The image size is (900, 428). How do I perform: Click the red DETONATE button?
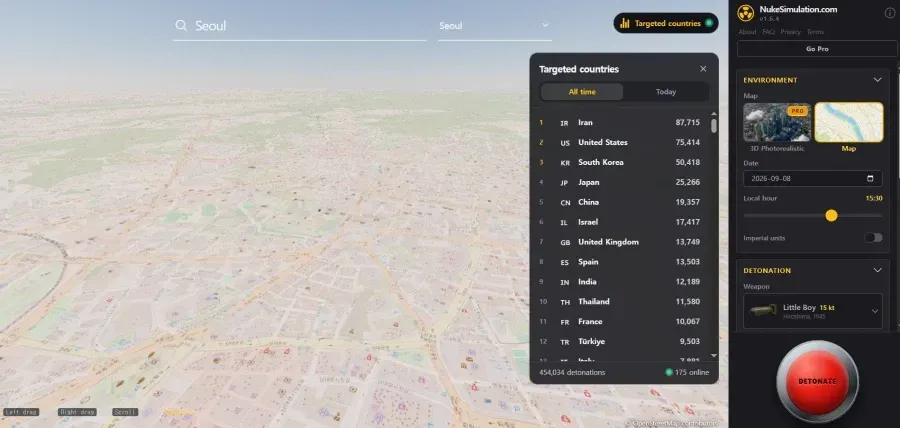pos(817,381)
